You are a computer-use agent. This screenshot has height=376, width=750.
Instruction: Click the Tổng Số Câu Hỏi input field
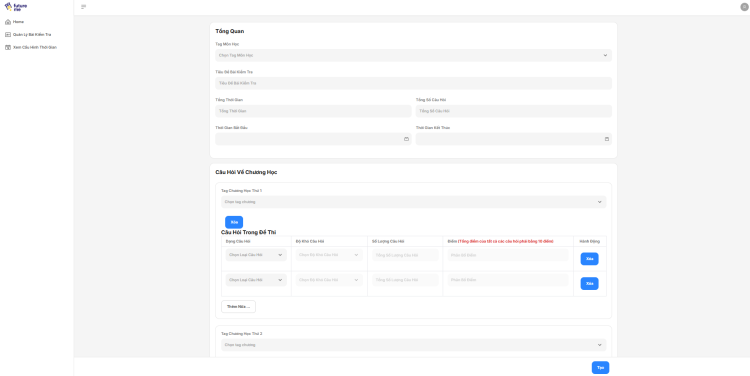pyautogui.click(x=514, y=111)
